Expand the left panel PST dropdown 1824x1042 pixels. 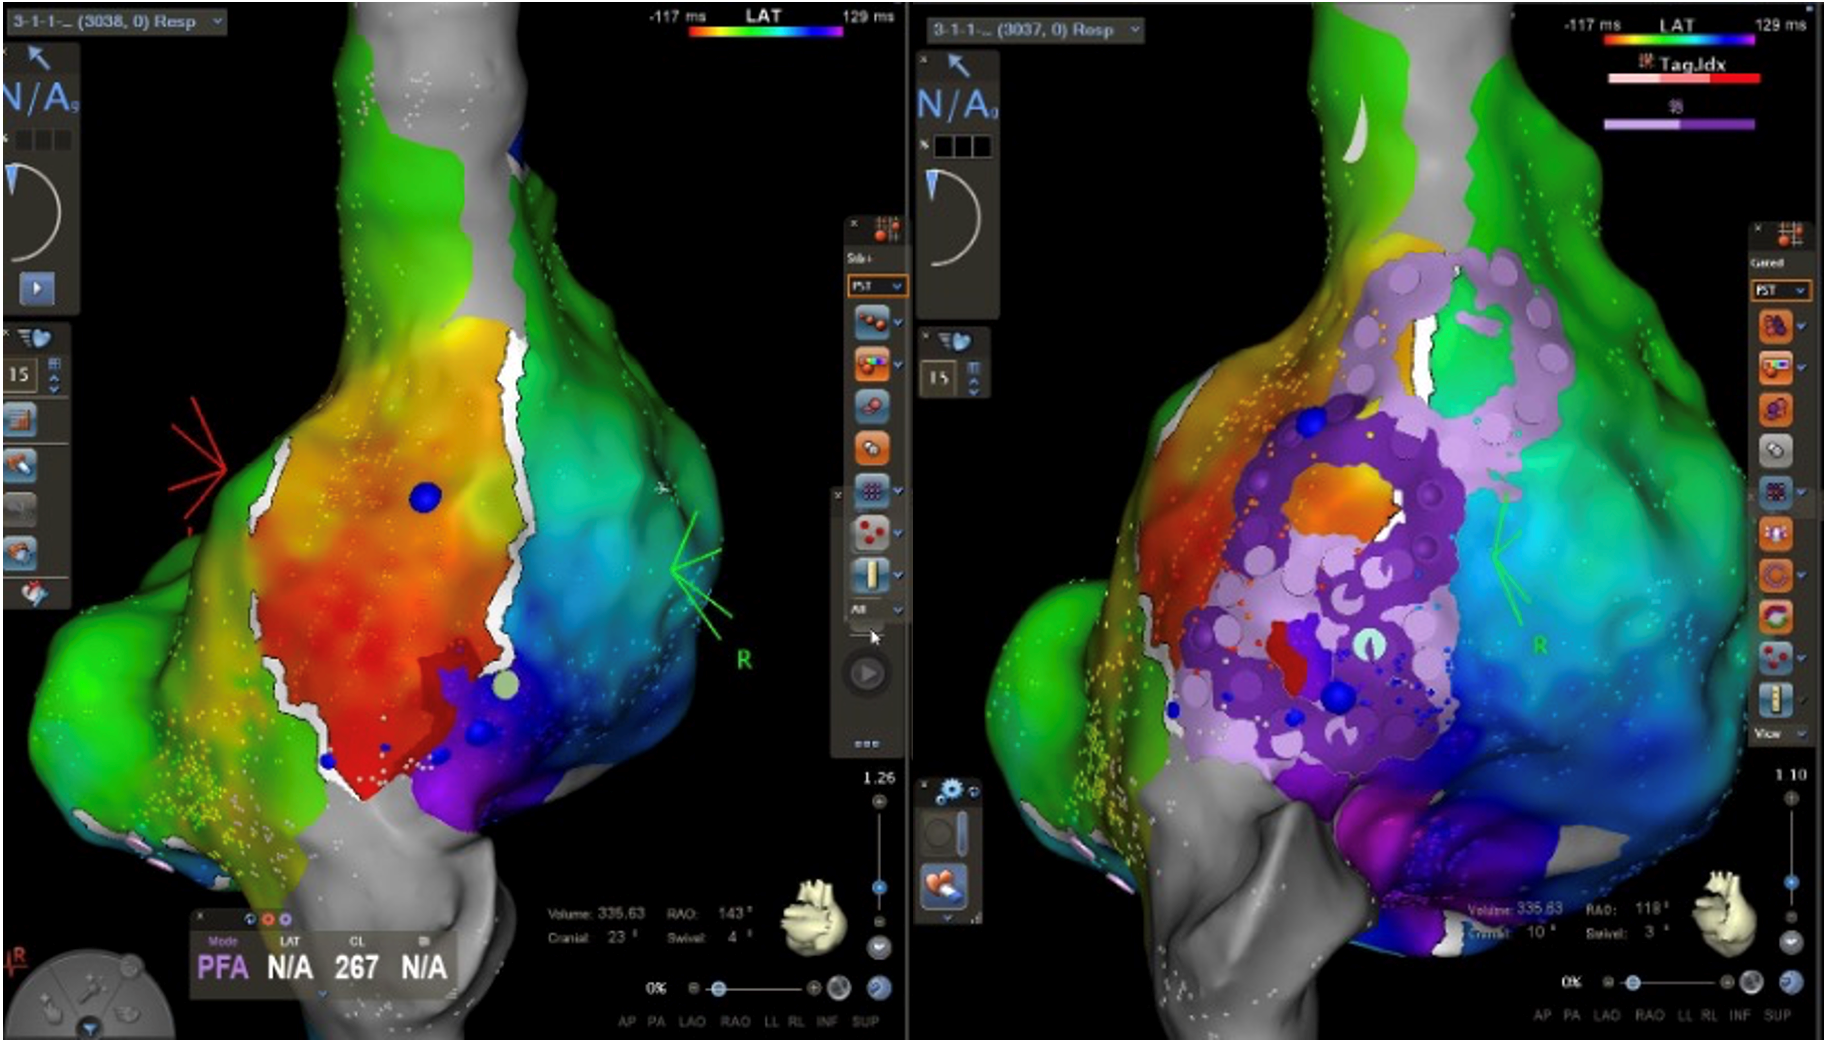point(877,286)
